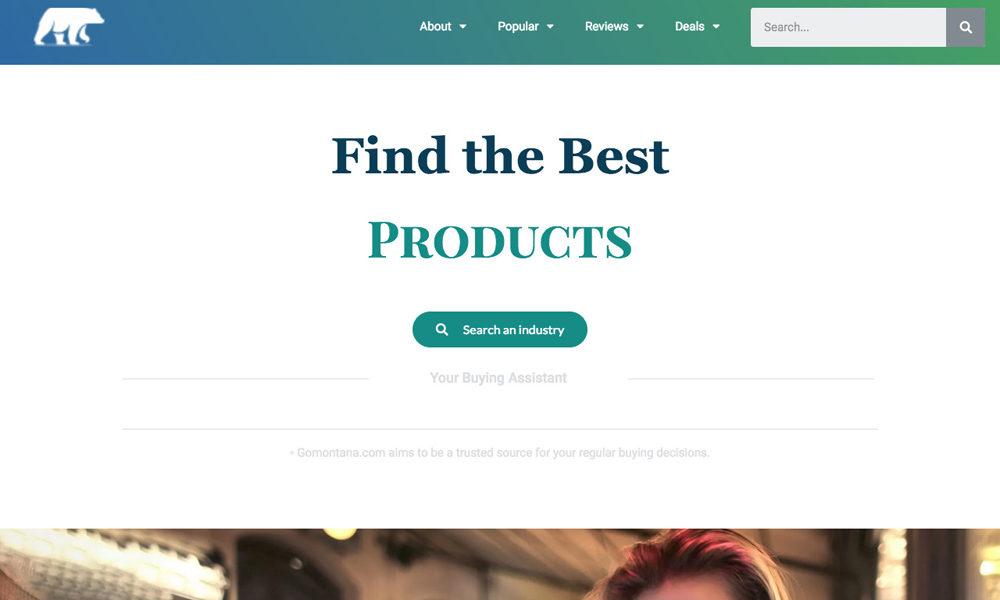Click the magnifier search submit icon
Screen dimensions: 1000x600
pos(966,27)
